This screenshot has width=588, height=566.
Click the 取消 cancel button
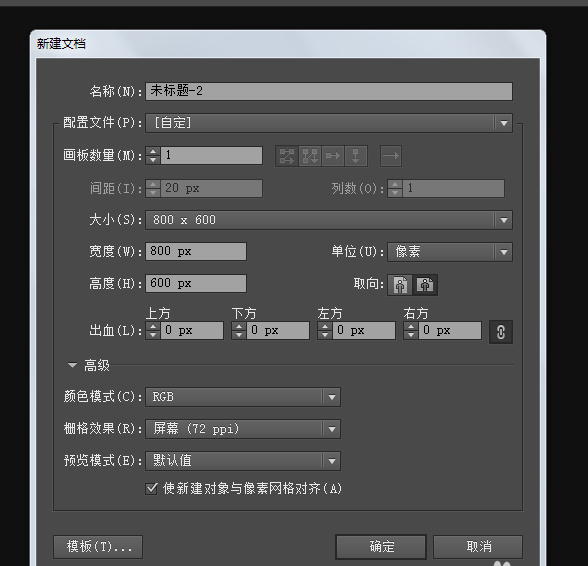(478, 546)
